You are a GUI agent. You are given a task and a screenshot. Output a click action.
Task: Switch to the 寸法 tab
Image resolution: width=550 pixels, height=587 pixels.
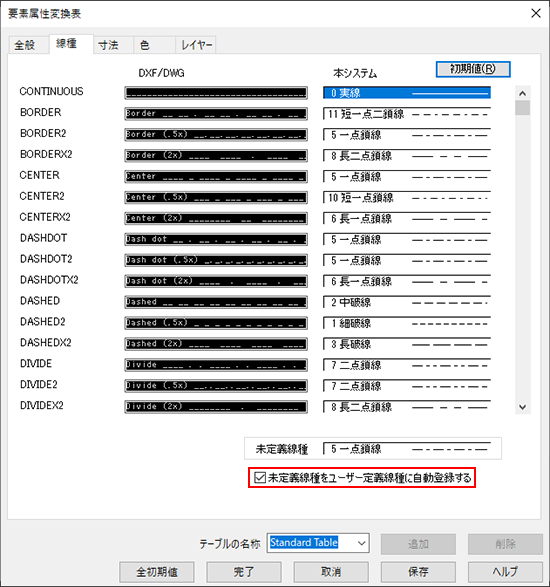tap(109, 45)
